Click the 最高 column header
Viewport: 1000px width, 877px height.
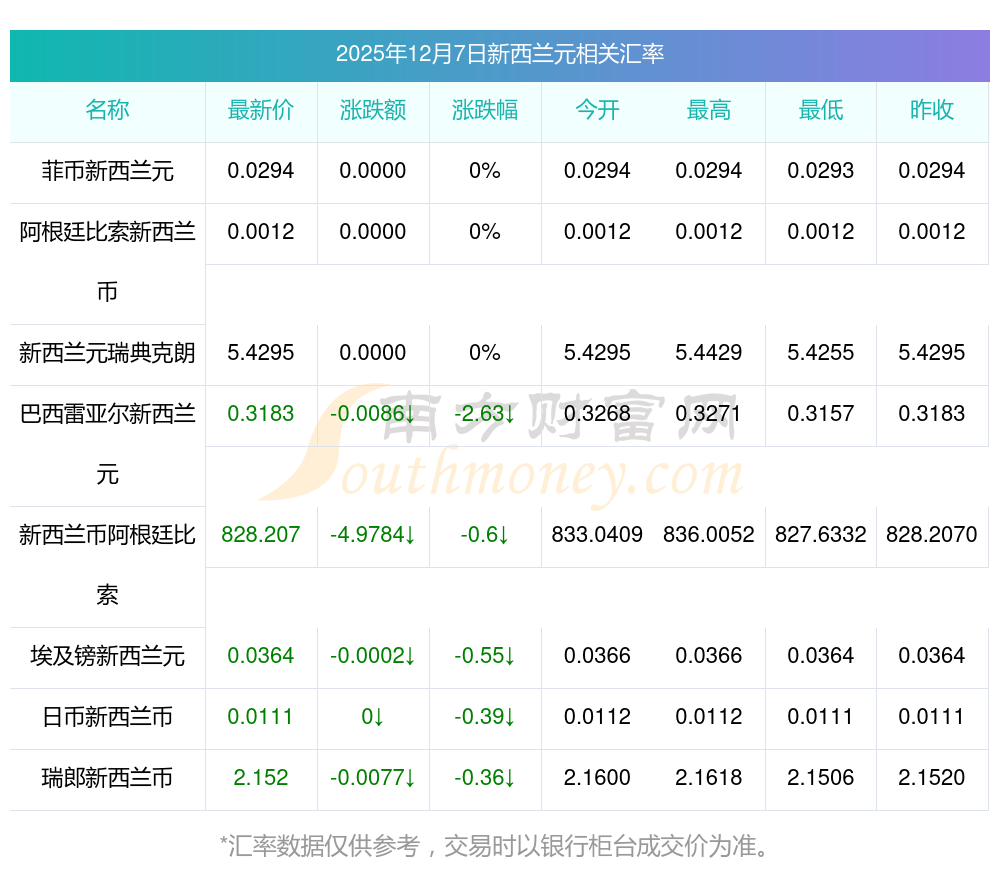tap(709, 110)
